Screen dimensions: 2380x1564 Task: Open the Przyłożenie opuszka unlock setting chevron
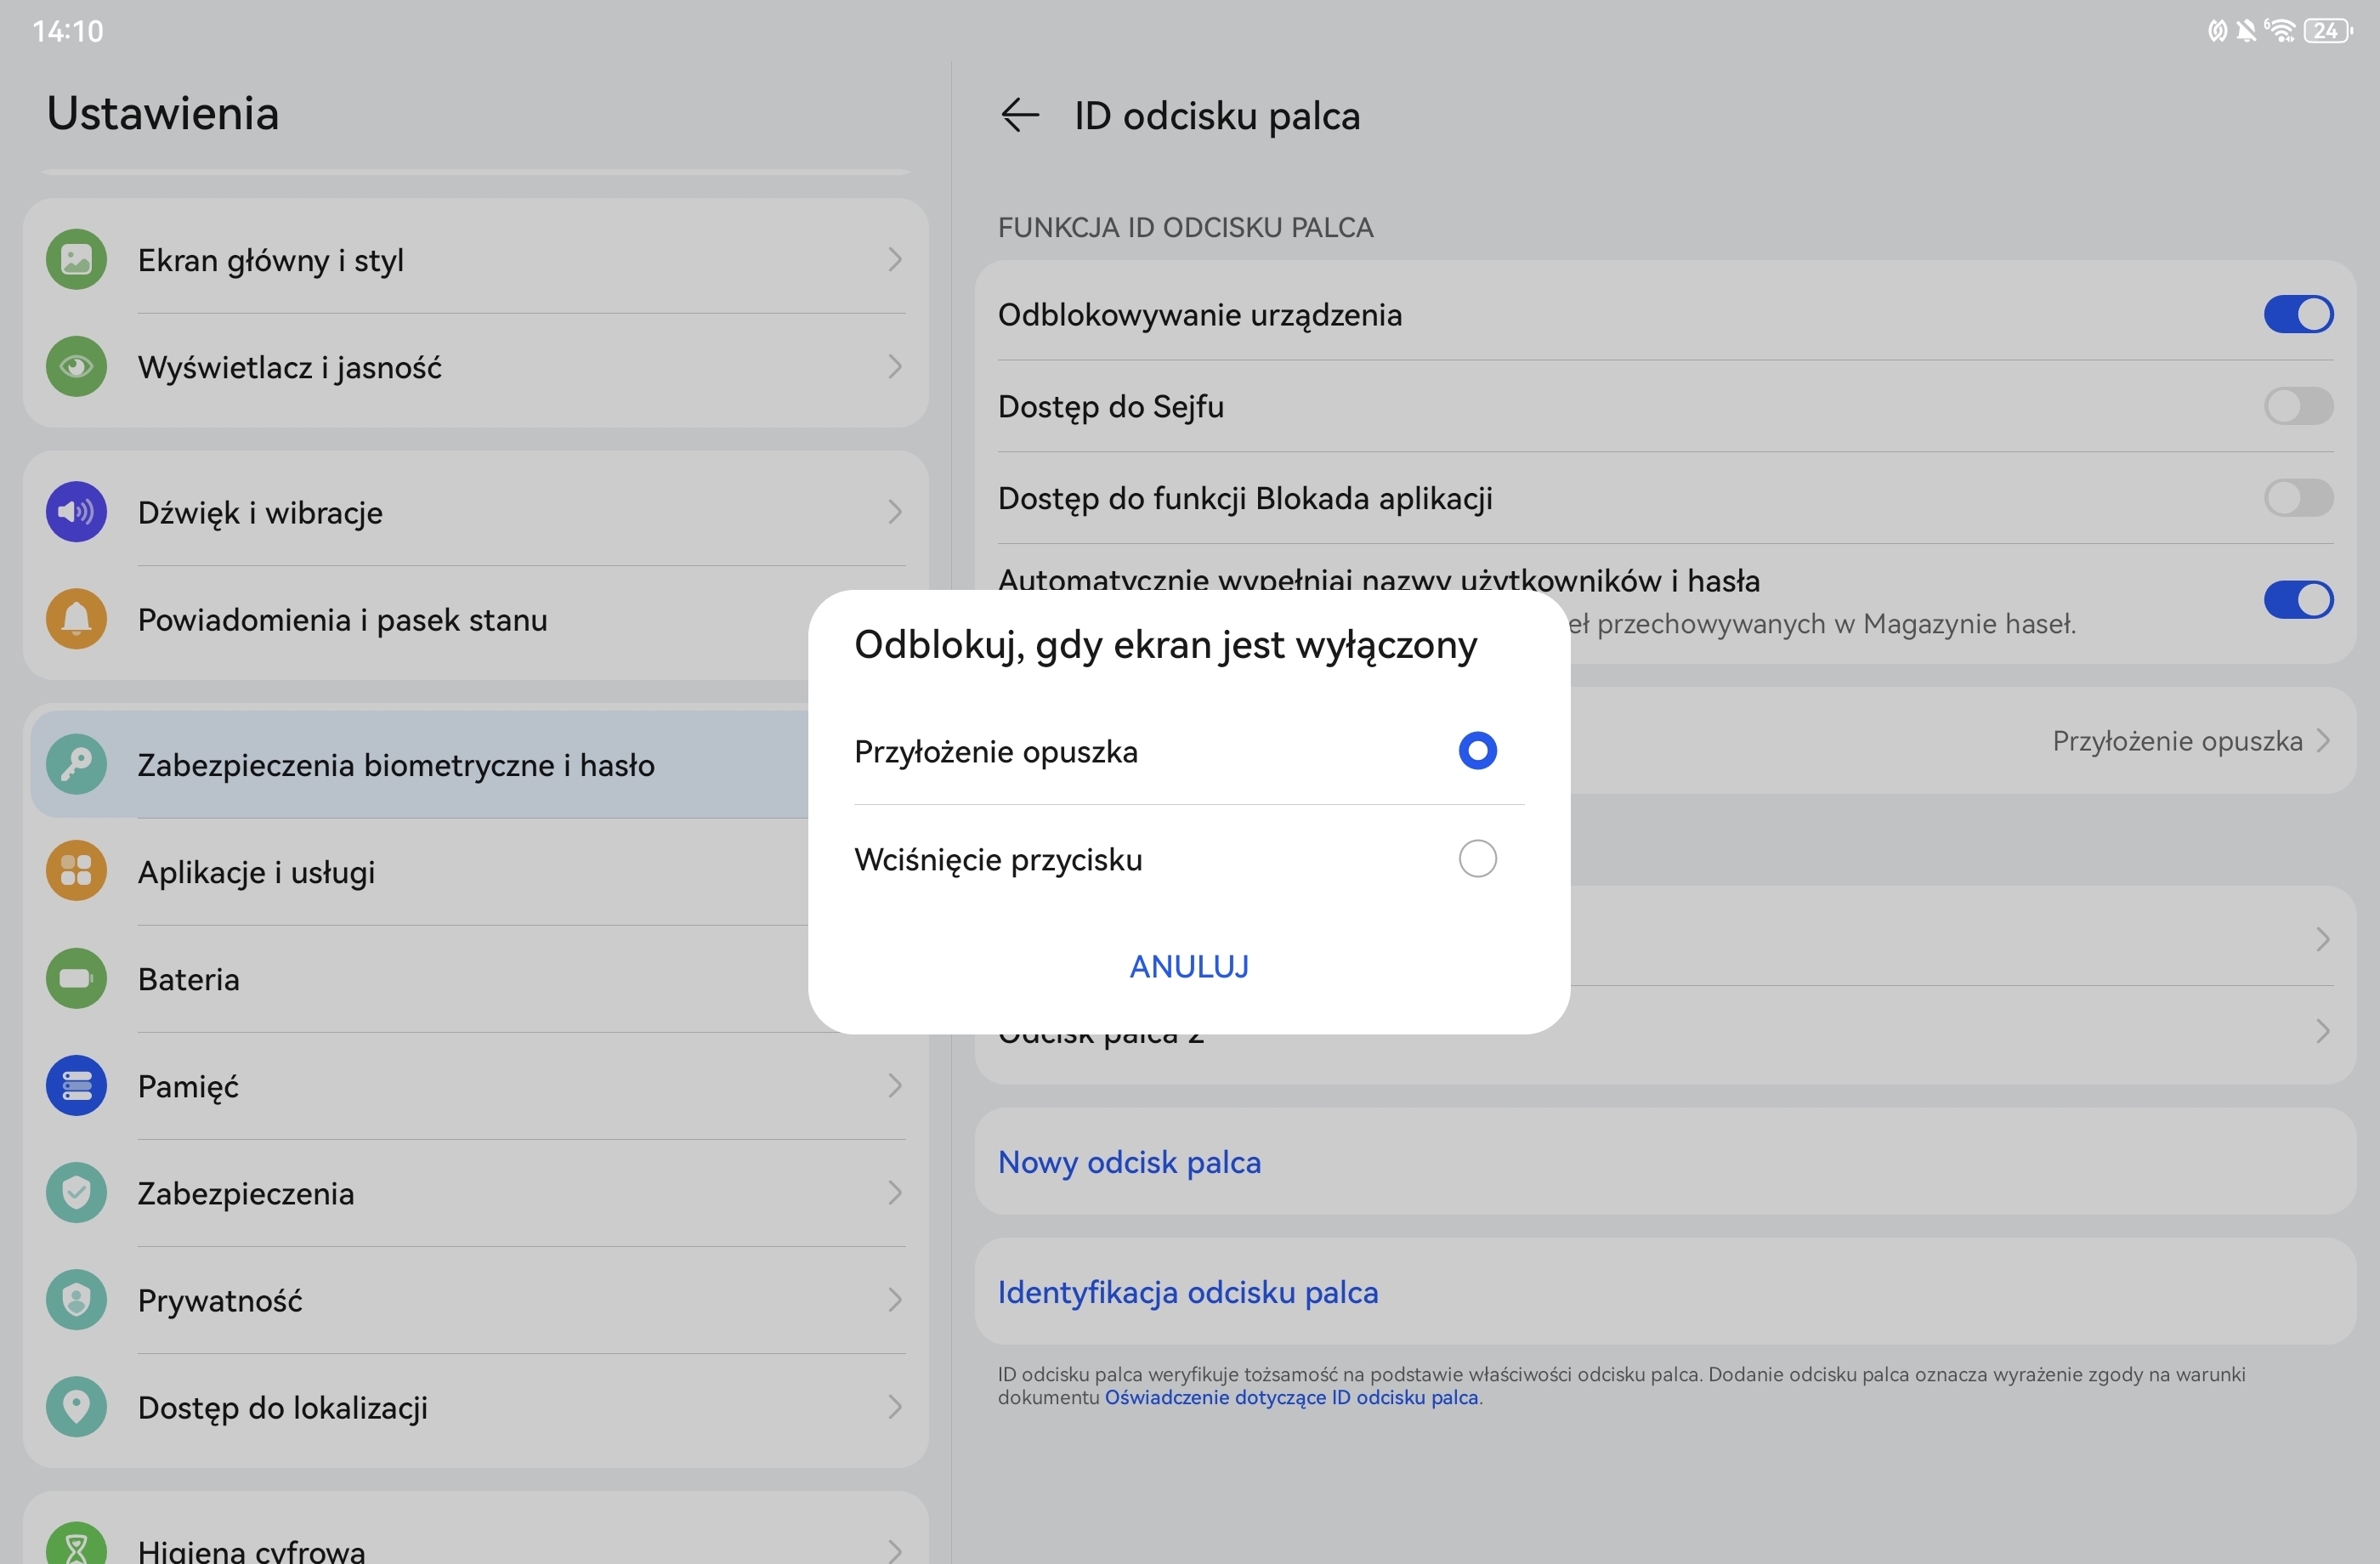(2323, 741)
